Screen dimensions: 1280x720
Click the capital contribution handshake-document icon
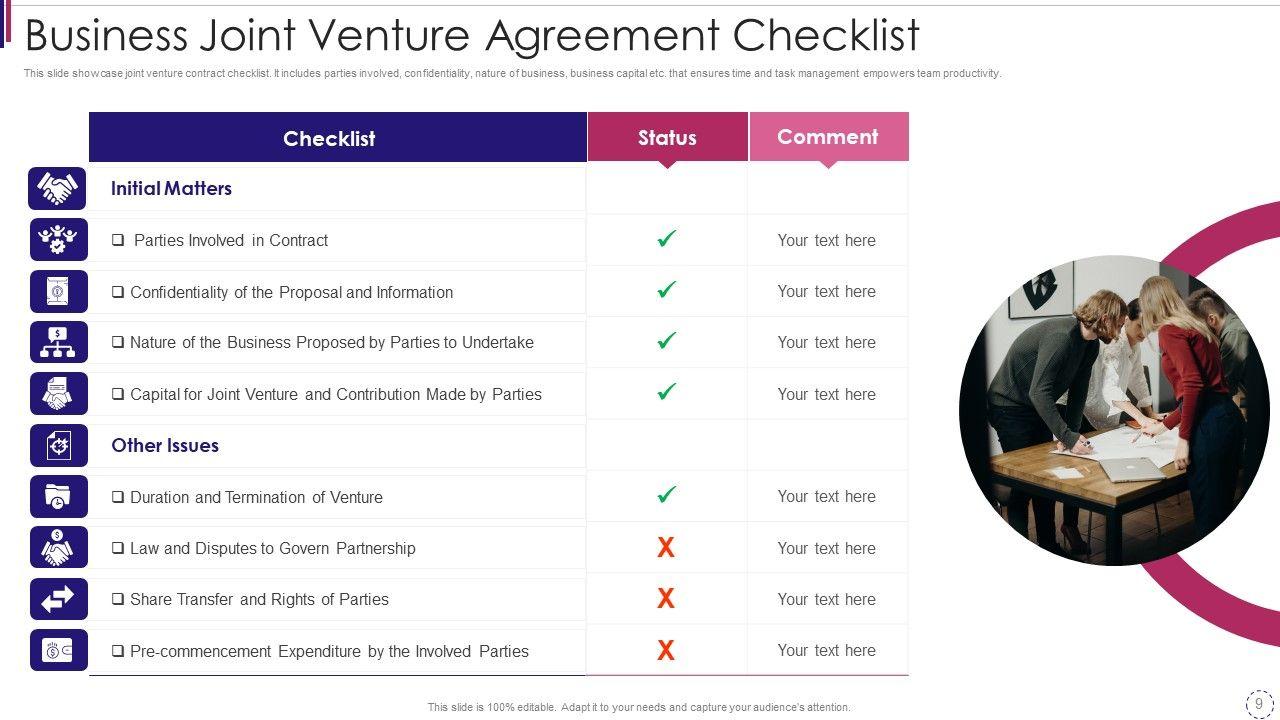point(58,394)
